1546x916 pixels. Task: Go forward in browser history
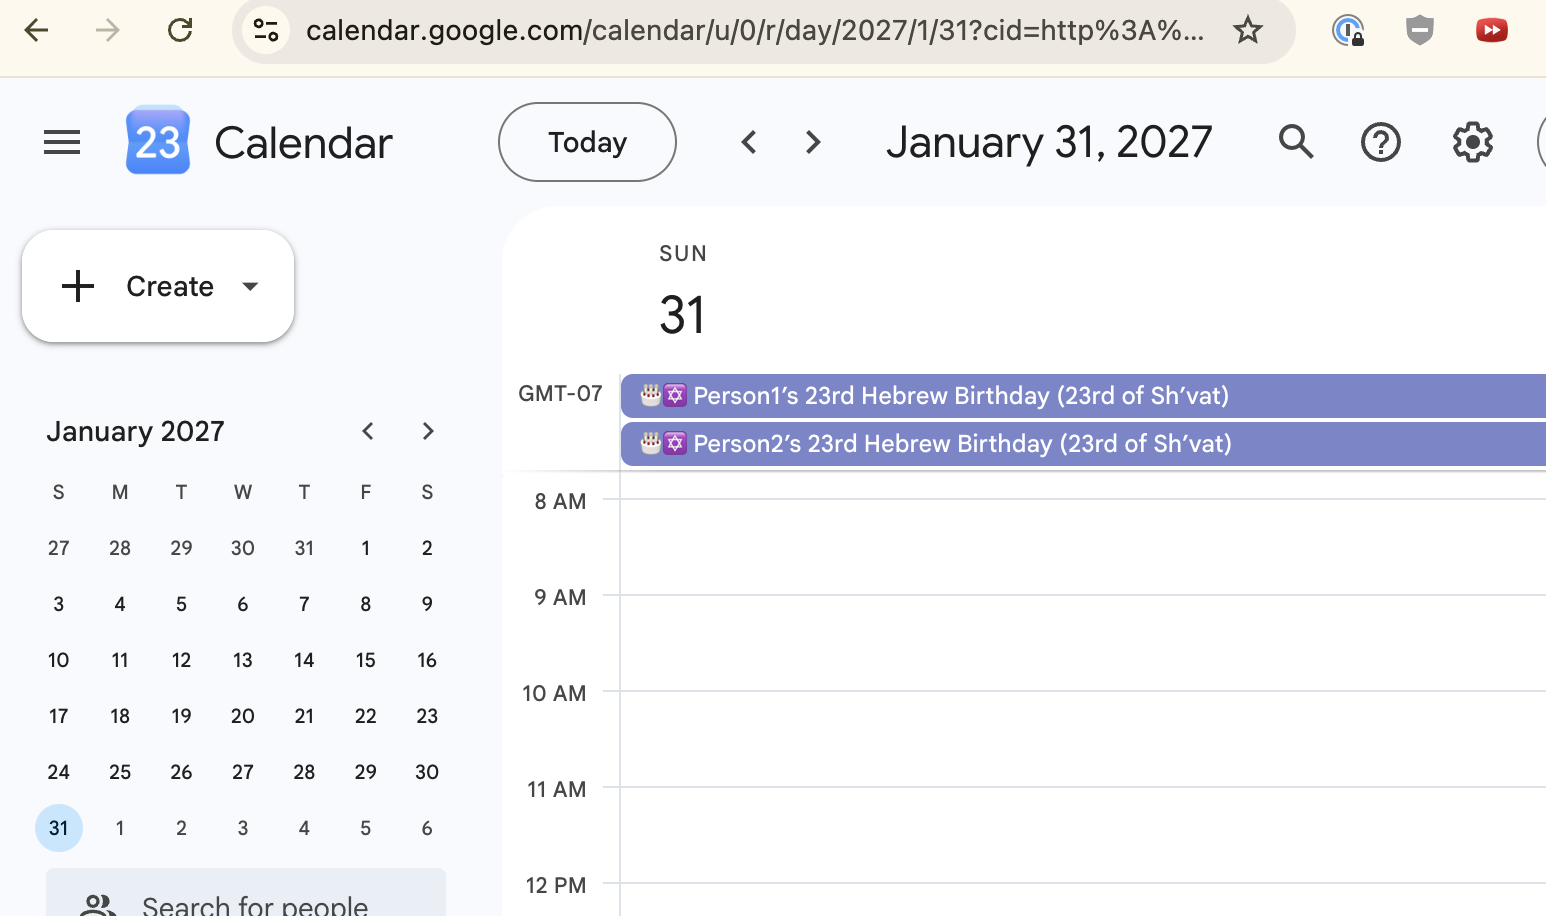pyautogui.click(x=107, y=30)
